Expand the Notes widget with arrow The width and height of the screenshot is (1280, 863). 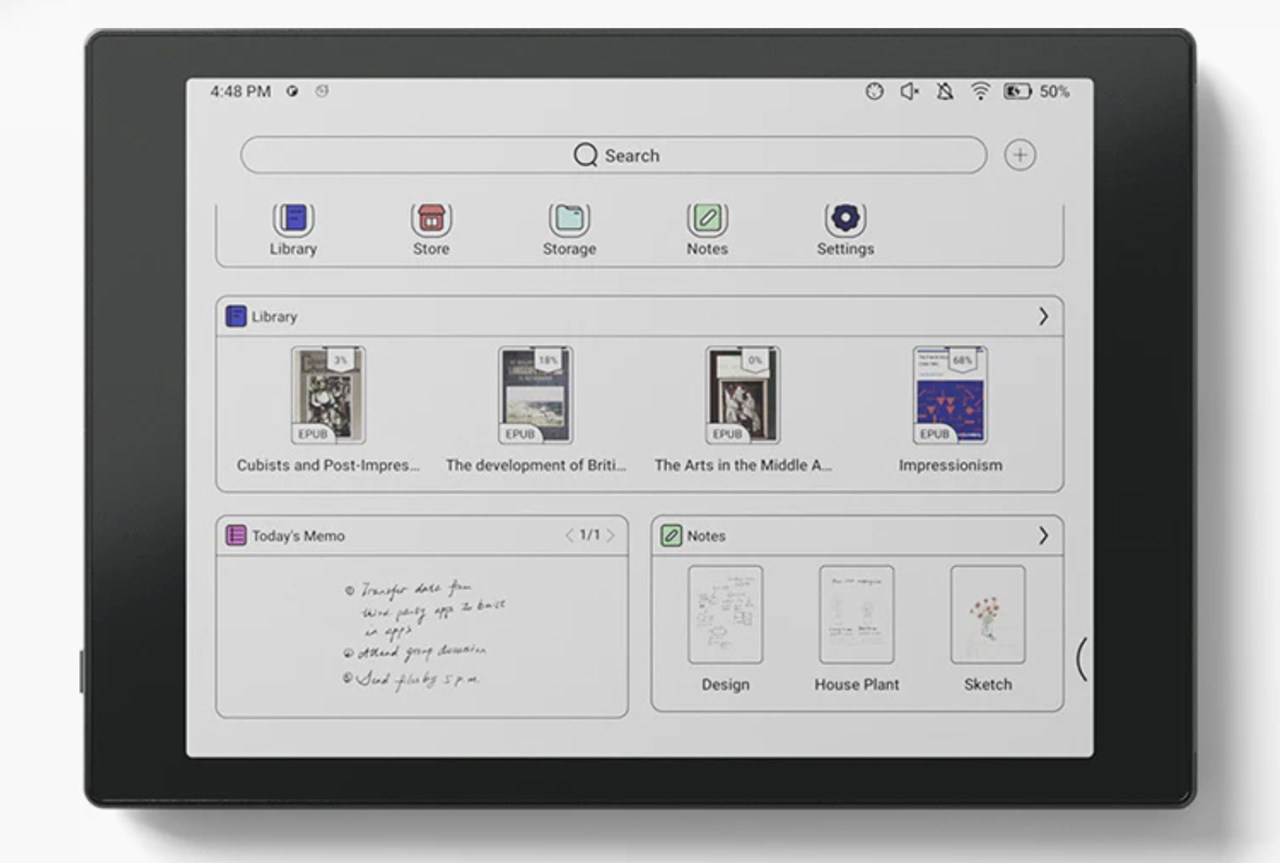tap(1043, 536)
